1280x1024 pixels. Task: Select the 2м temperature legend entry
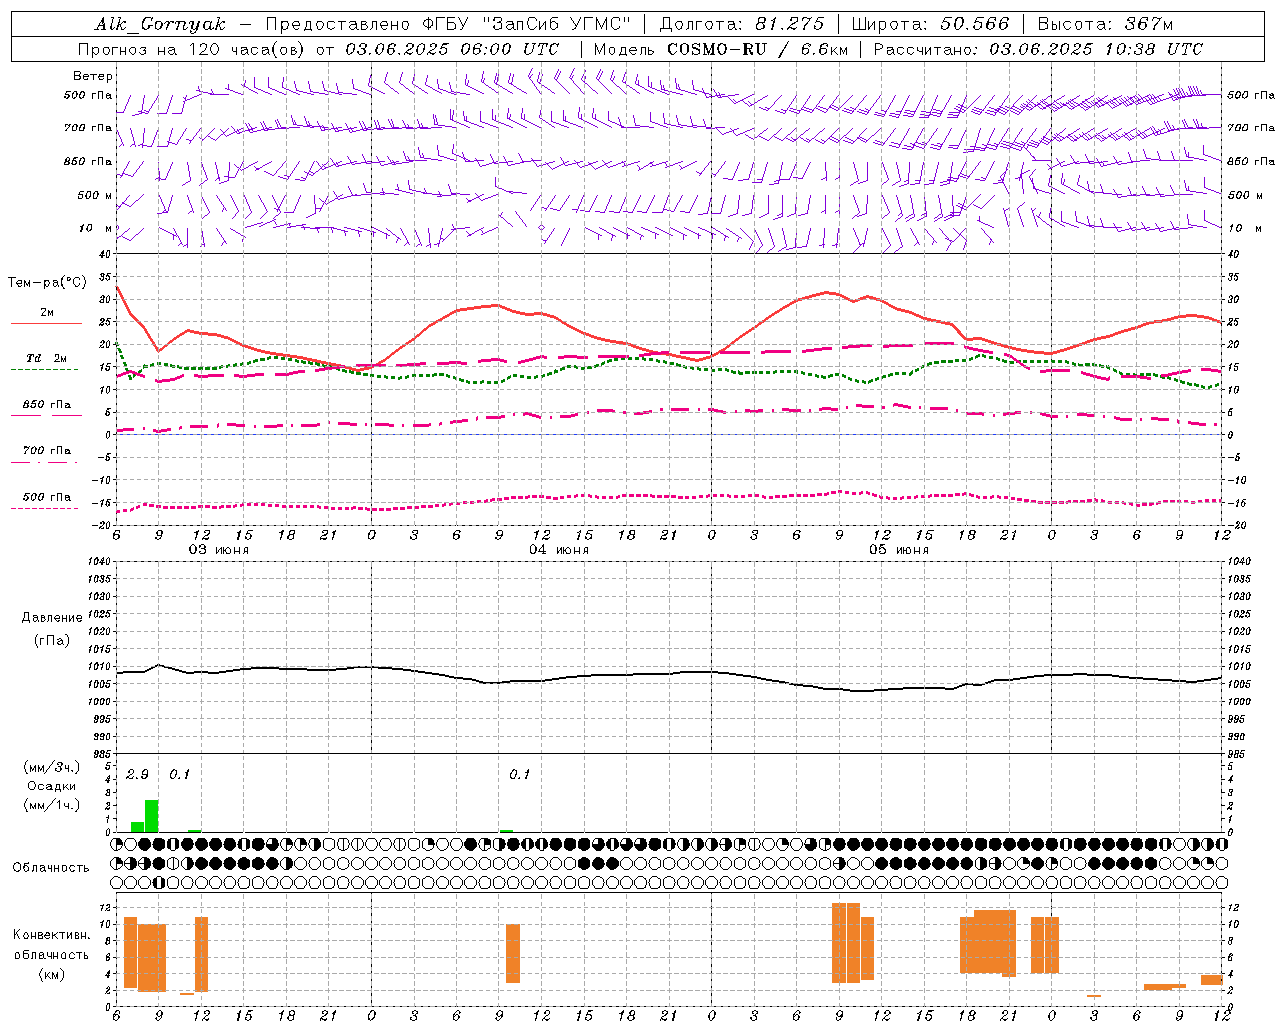(47, 313)
